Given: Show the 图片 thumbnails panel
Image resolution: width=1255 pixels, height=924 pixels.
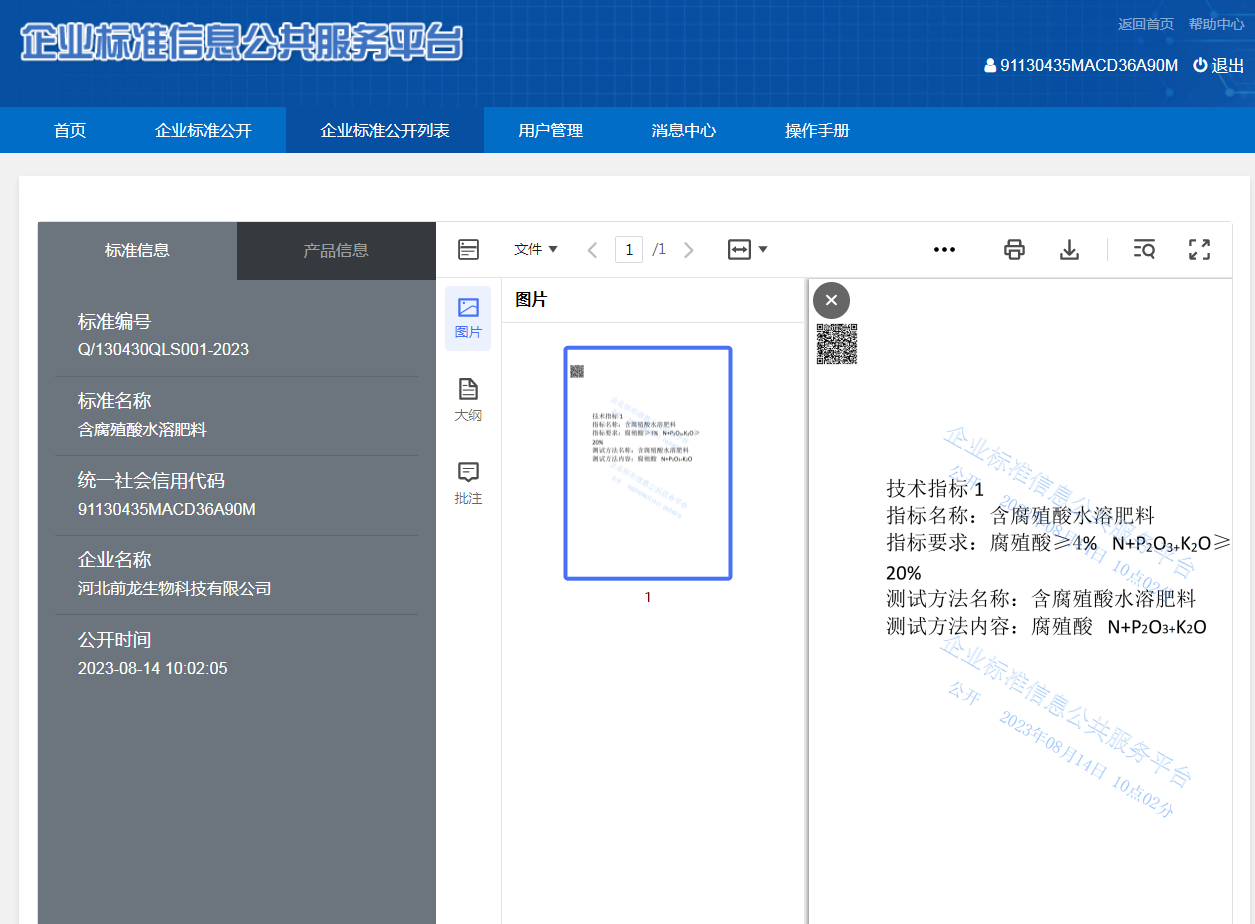Looking at the screenshot, I should [x=468, y=318].
